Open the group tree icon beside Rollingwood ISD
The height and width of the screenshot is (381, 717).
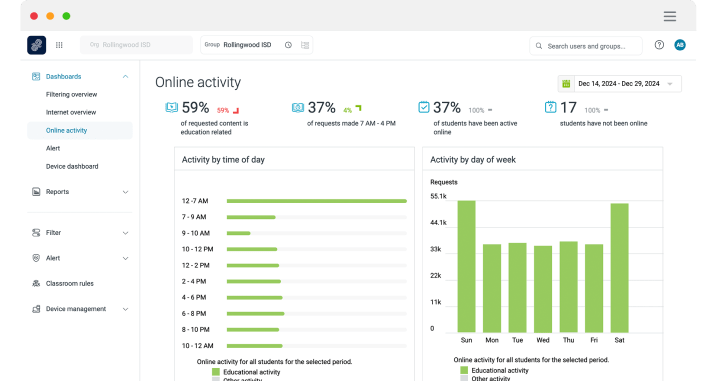[305, 45]
